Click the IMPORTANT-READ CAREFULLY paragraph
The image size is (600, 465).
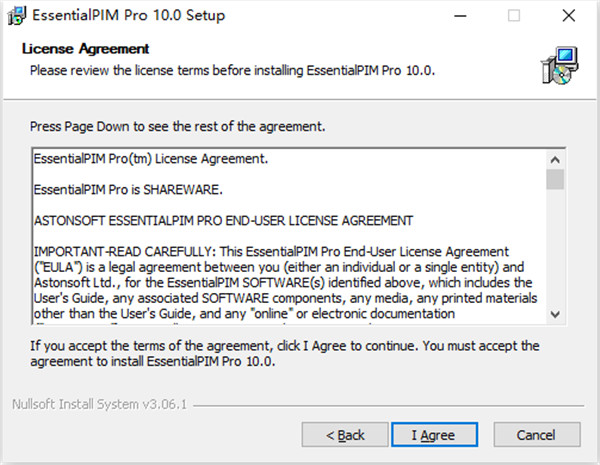pyautogui.click(x=280, y=275)
